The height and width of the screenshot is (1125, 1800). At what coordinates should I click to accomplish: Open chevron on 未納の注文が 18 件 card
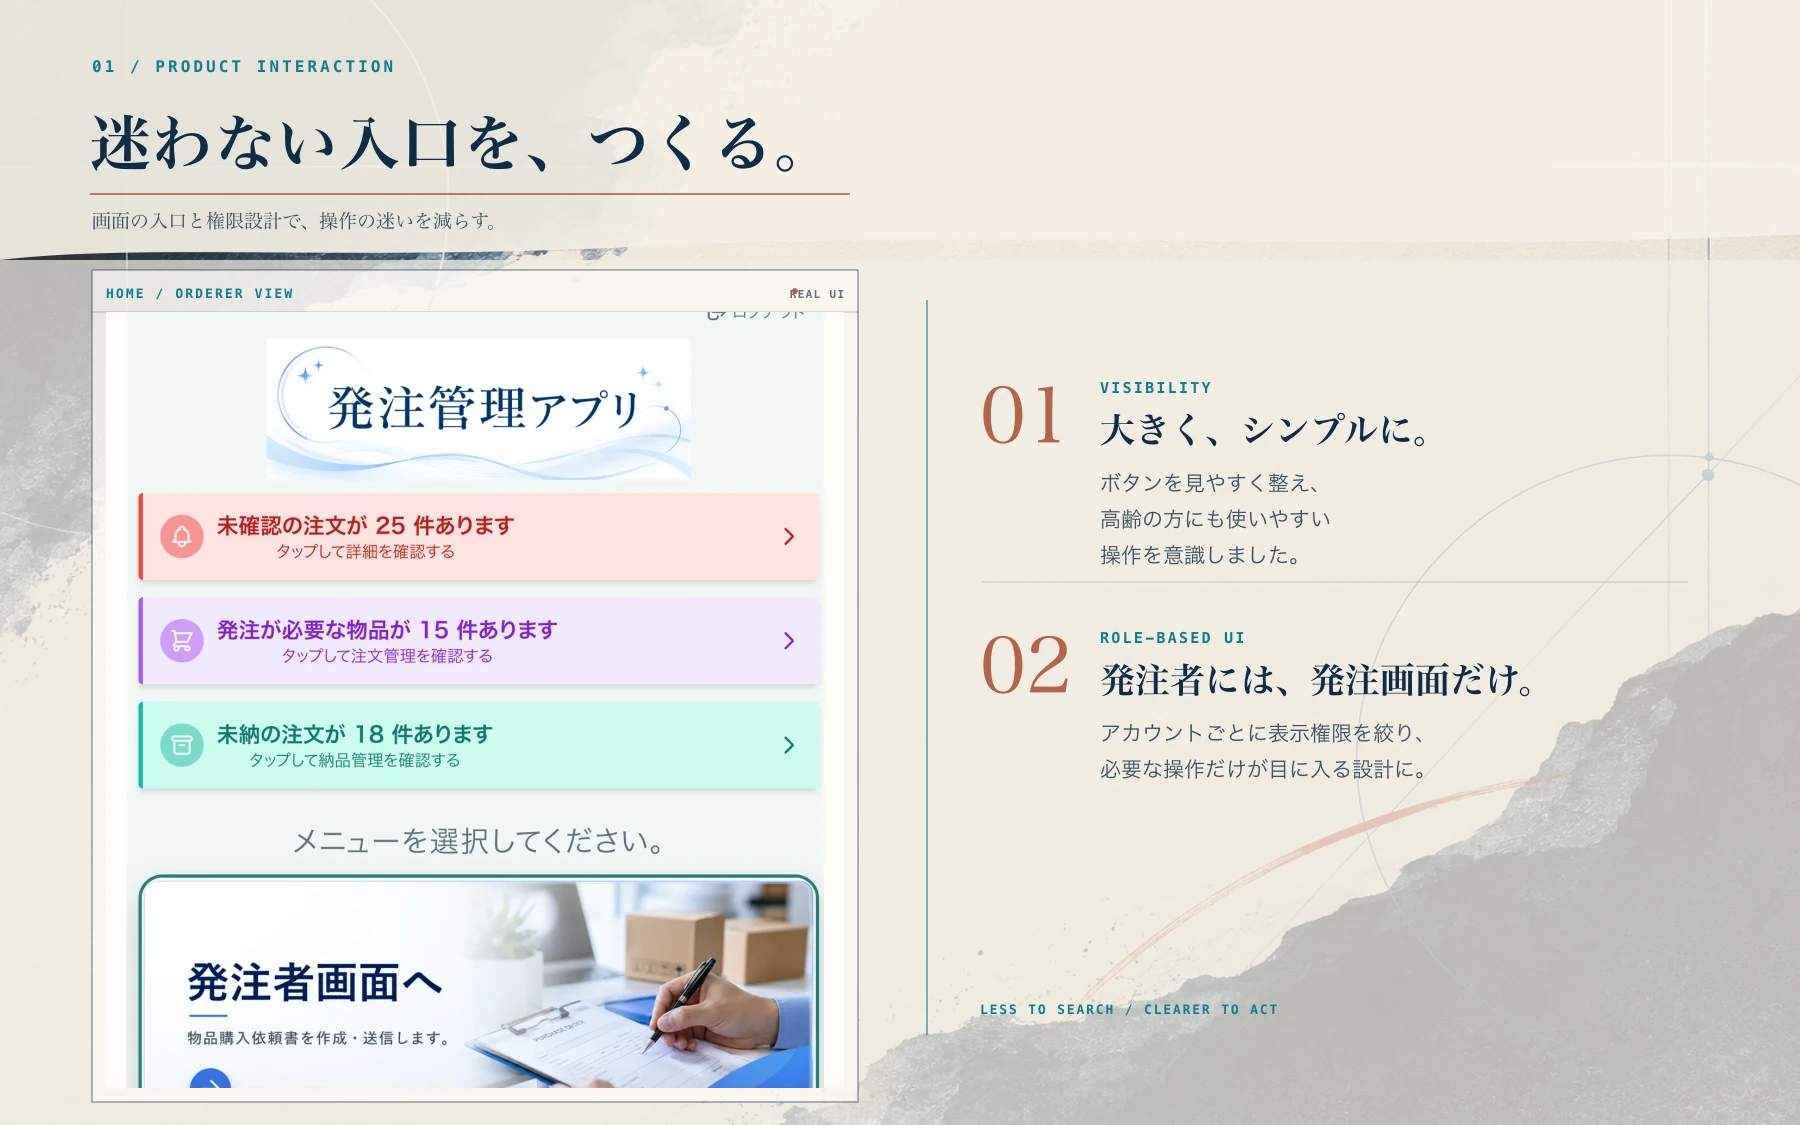coord(789,745)
